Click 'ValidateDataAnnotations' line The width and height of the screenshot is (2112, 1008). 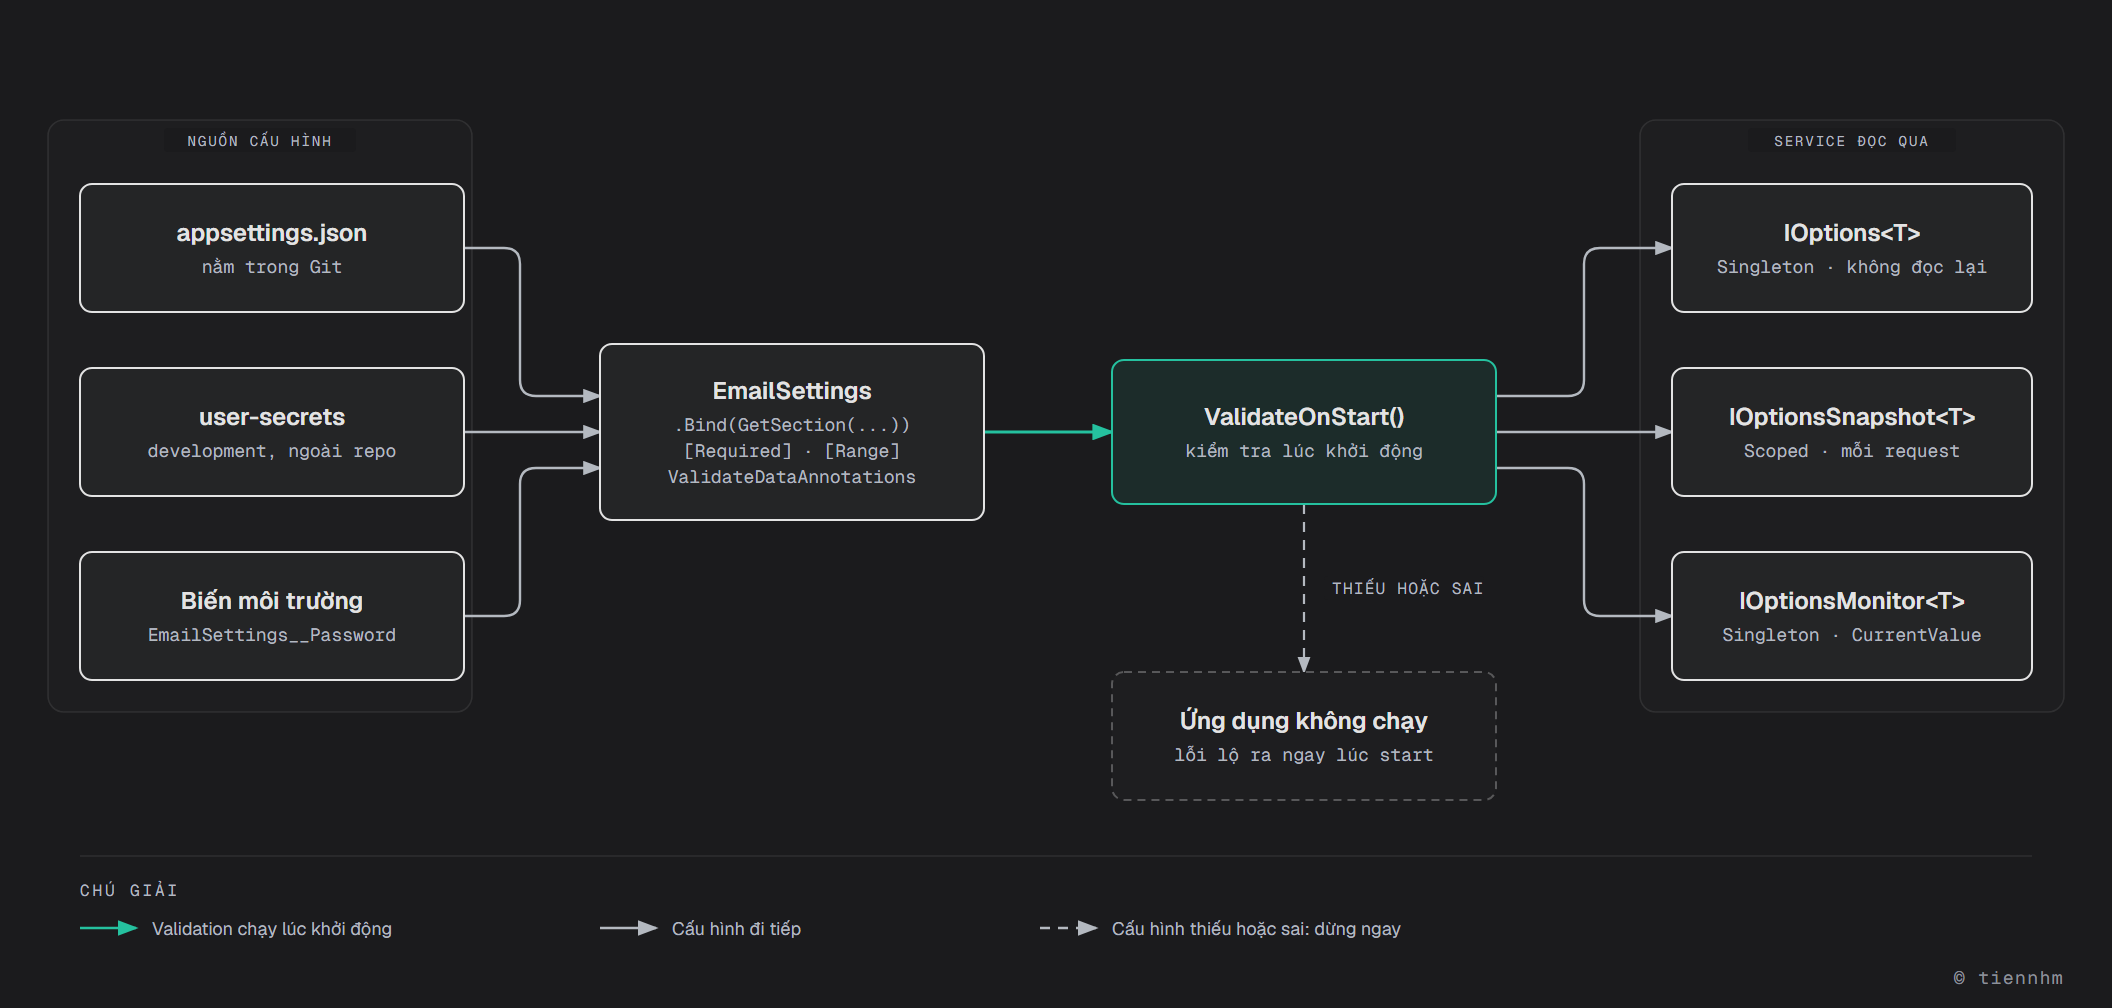792,477
